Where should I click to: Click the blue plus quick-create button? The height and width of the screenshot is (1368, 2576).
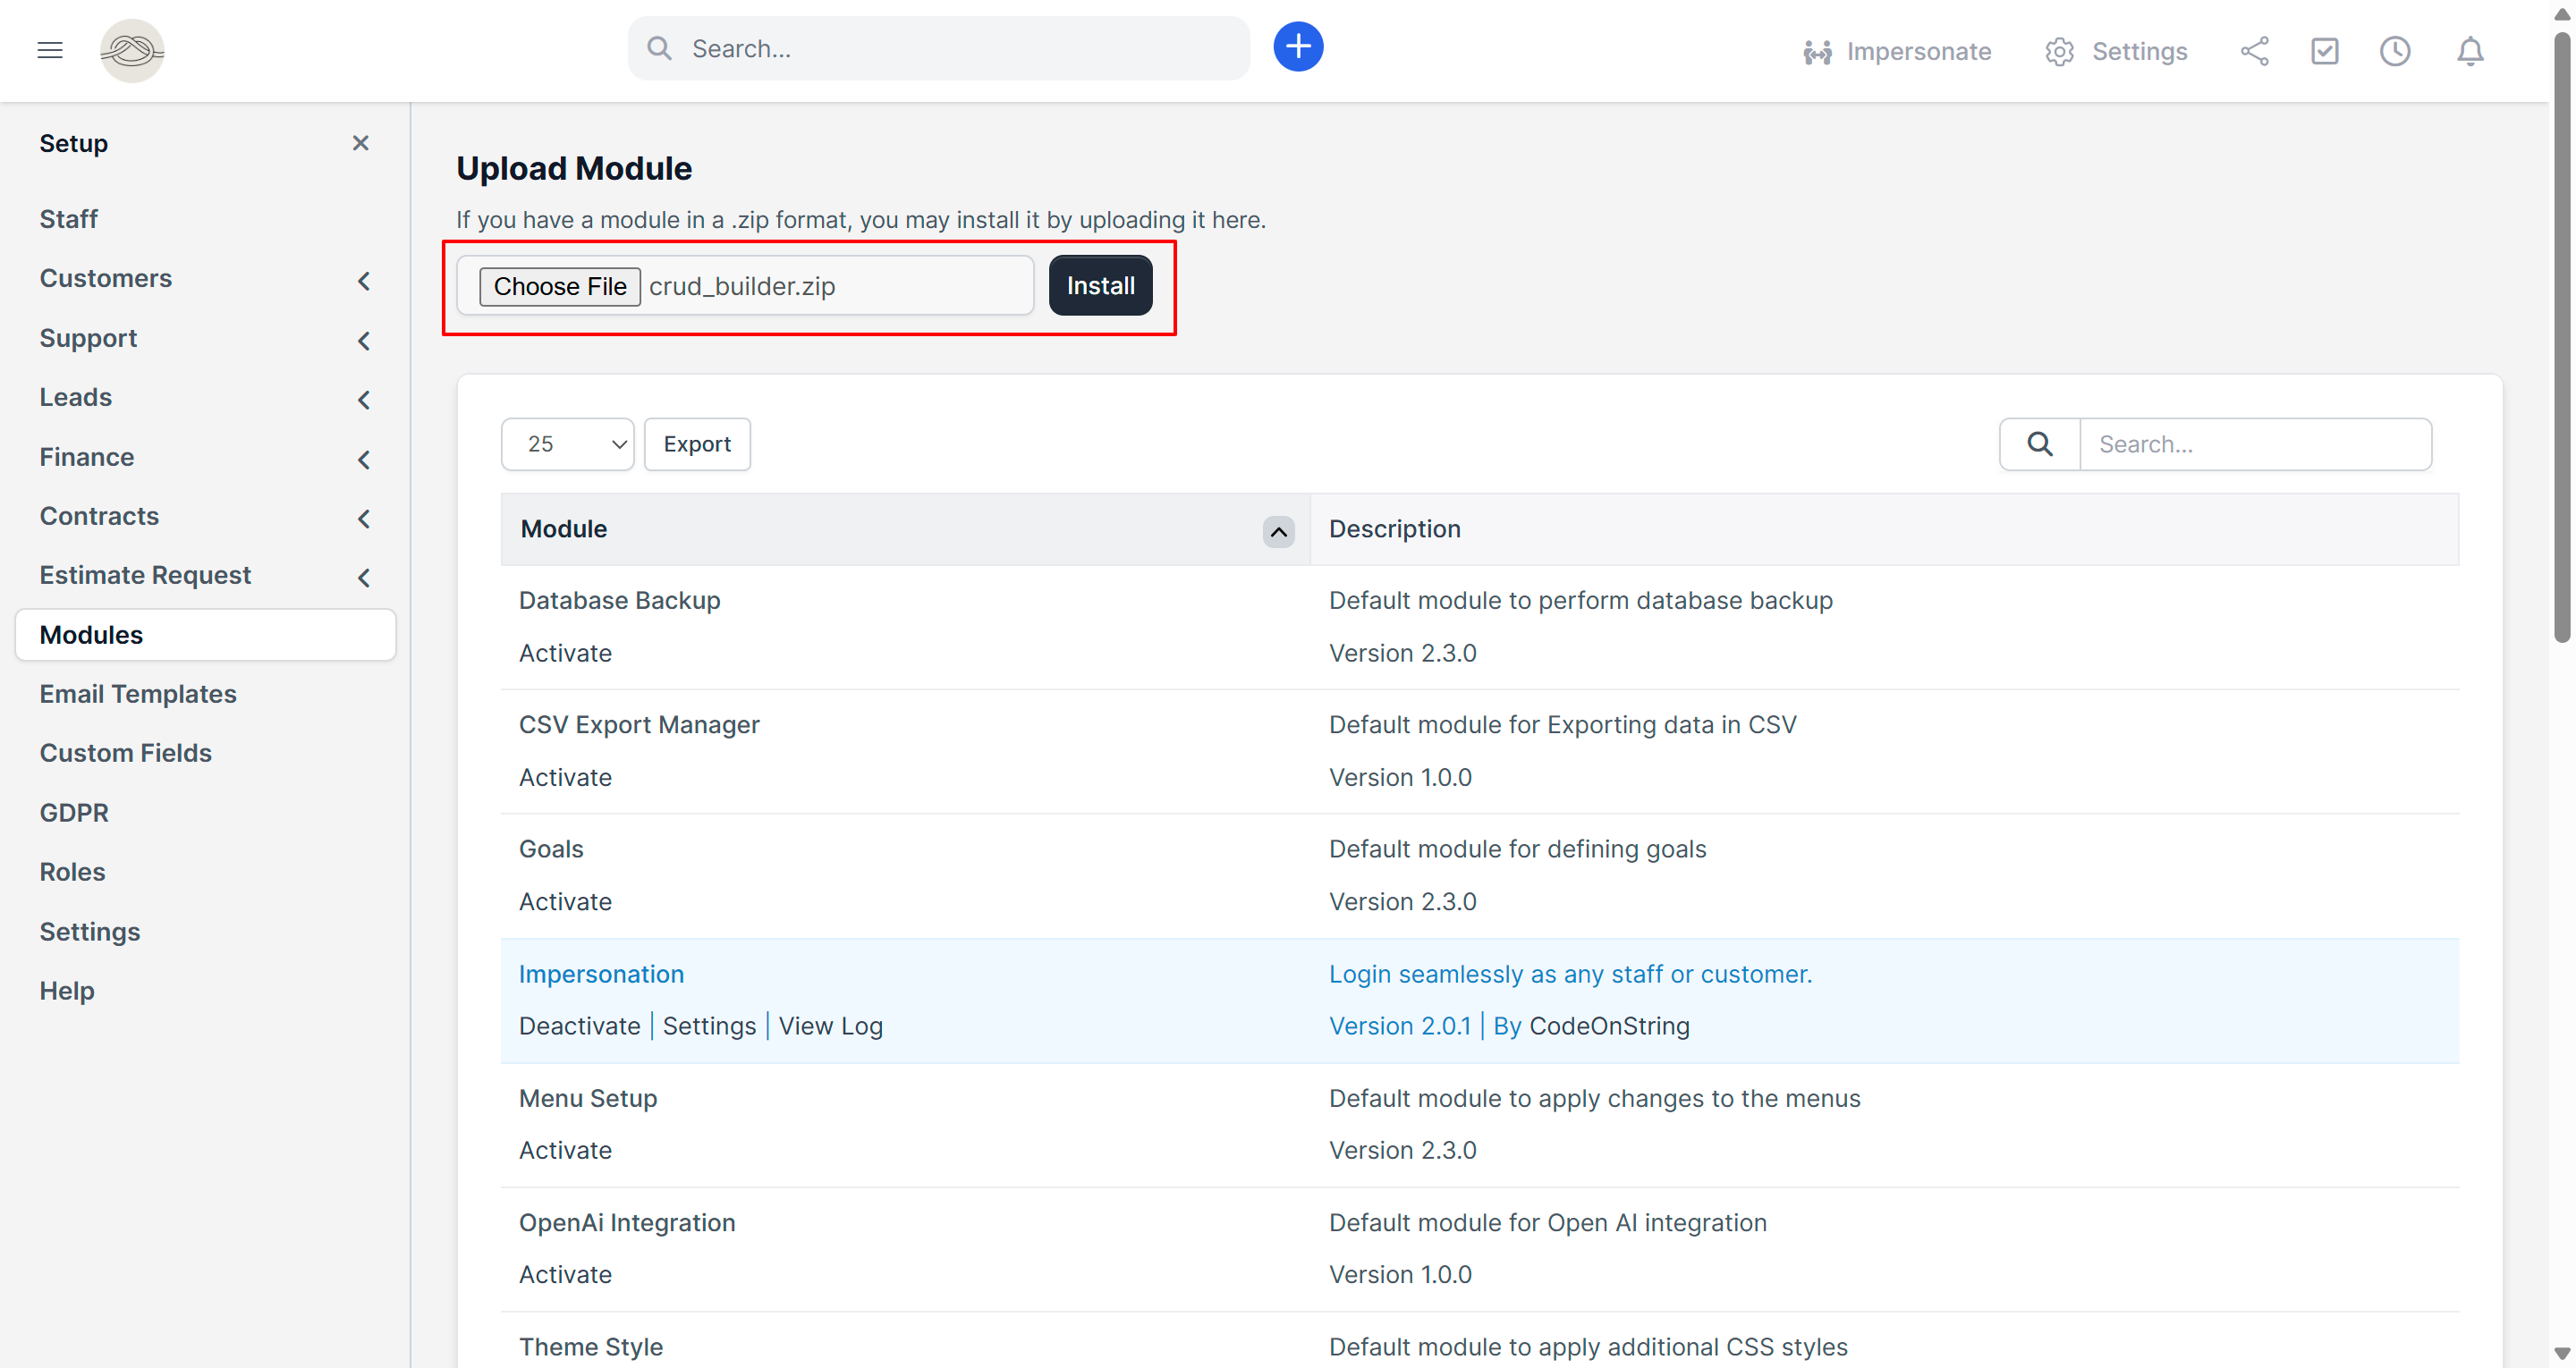(1297, 47)
